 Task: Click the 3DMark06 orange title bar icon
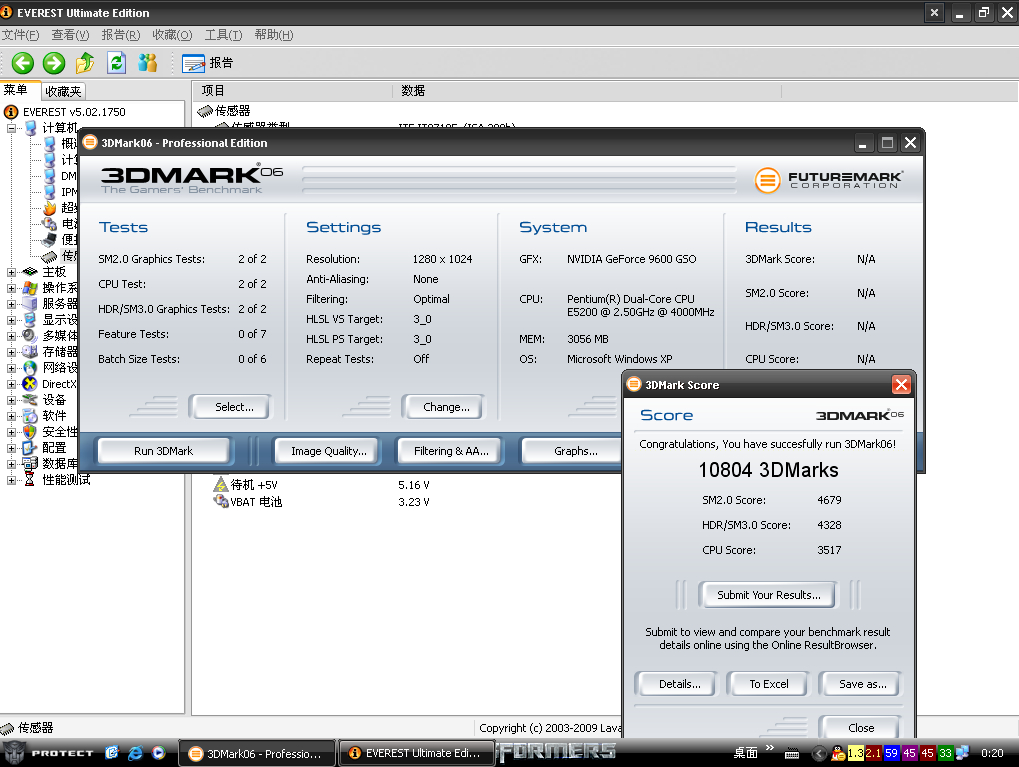(90, 142)
